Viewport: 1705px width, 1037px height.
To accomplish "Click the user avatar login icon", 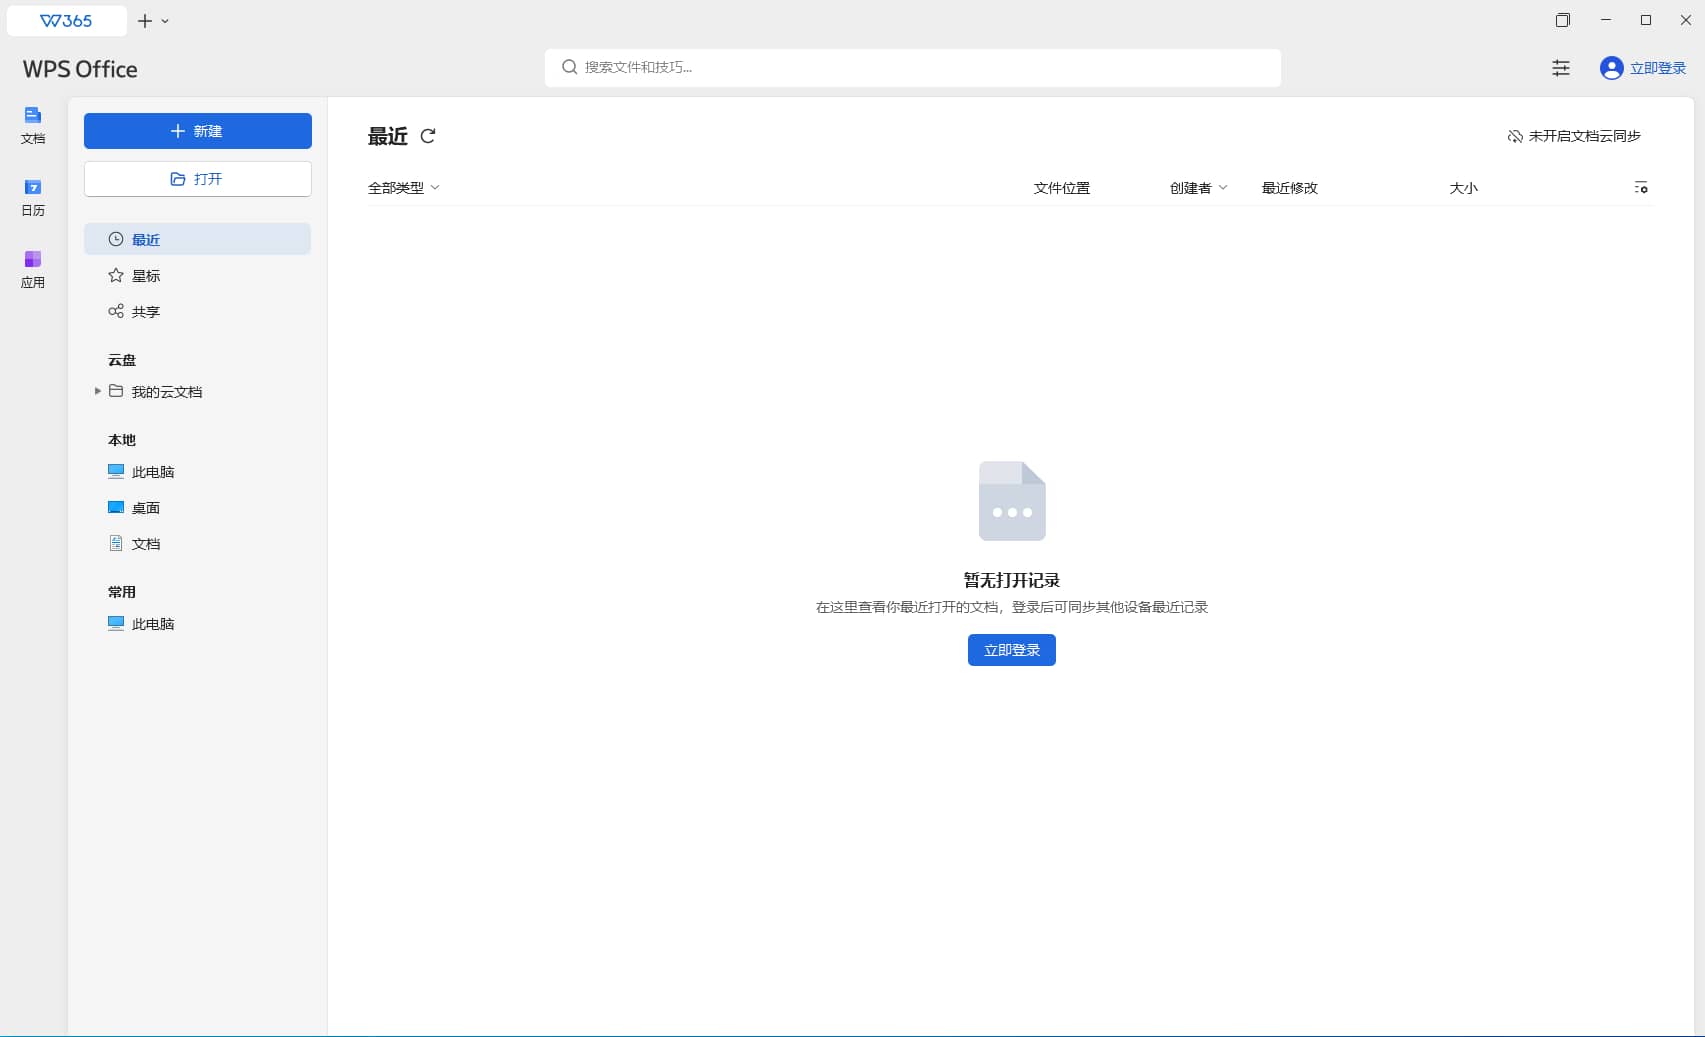I will click(1611, 68).
